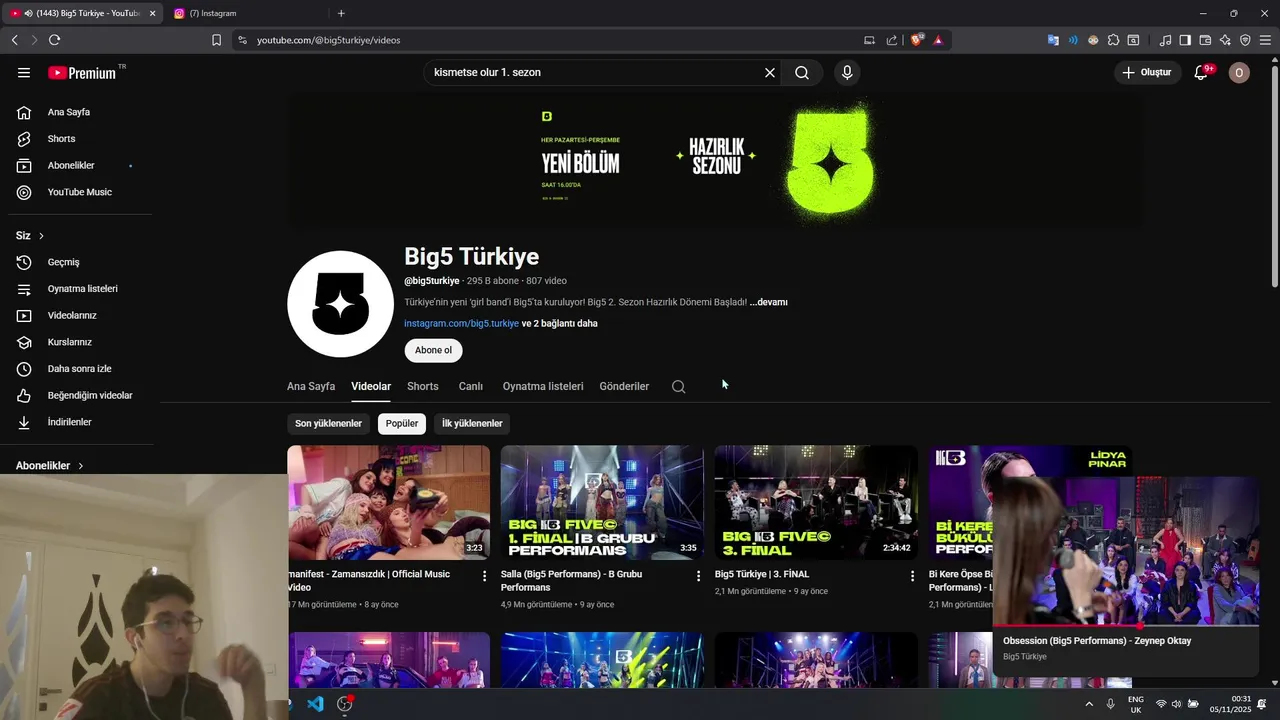The height and width of the screenshot is (720, 1280).
Task: Open the YouTube hamburger guide menu
Action: pyautogui.click(x=24, y=72)
